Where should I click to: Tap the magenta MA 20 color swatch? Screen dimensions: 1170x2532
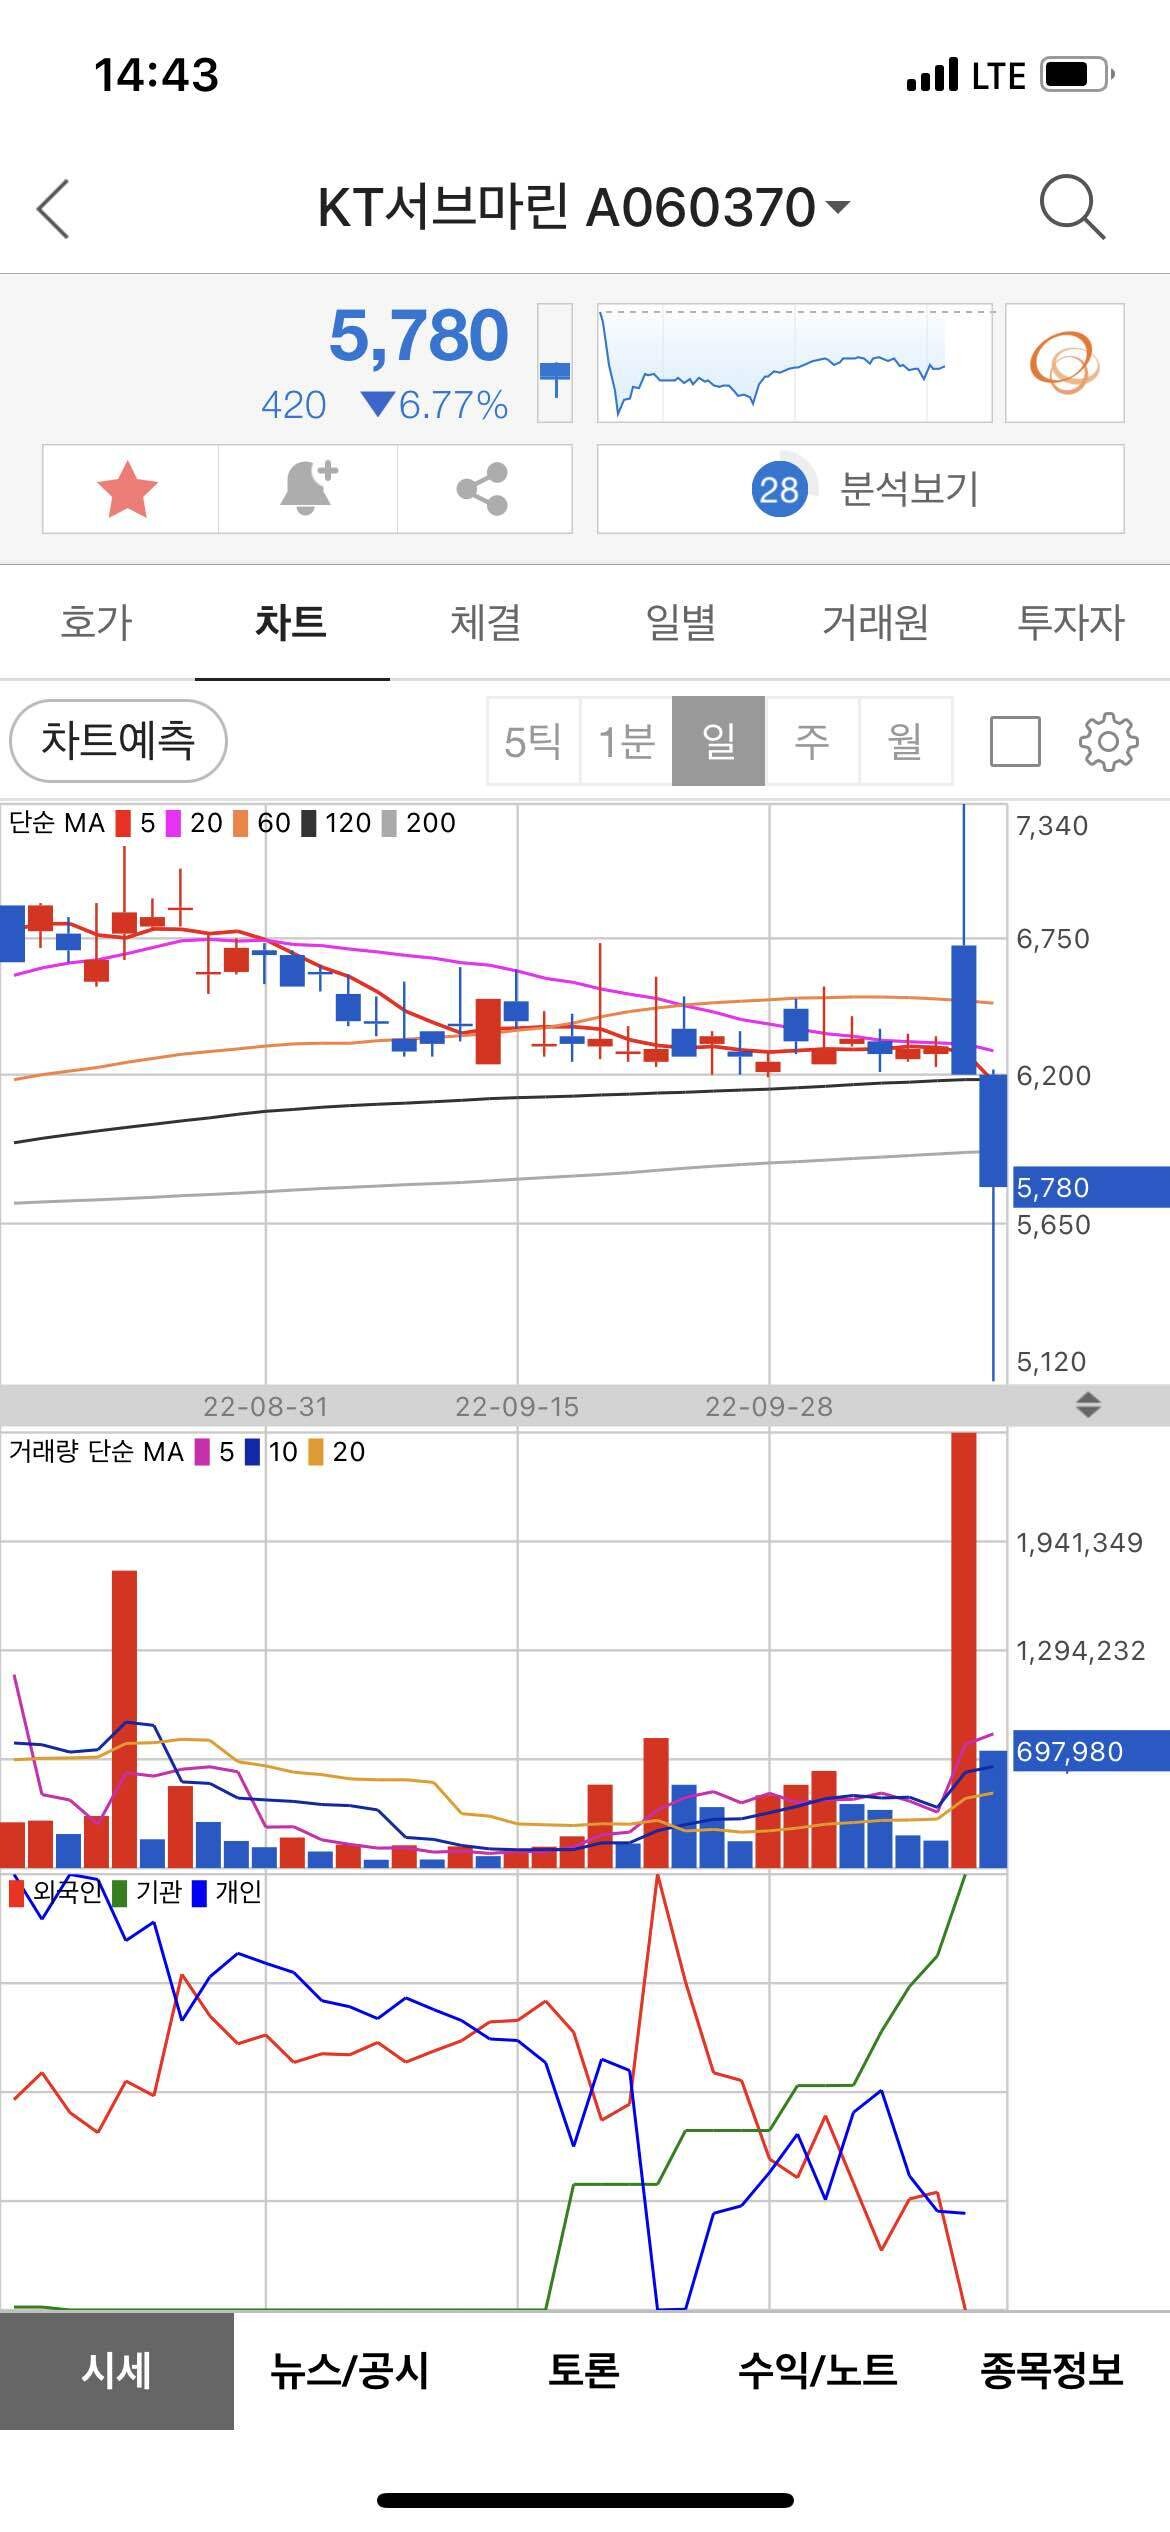pos(174,823)
